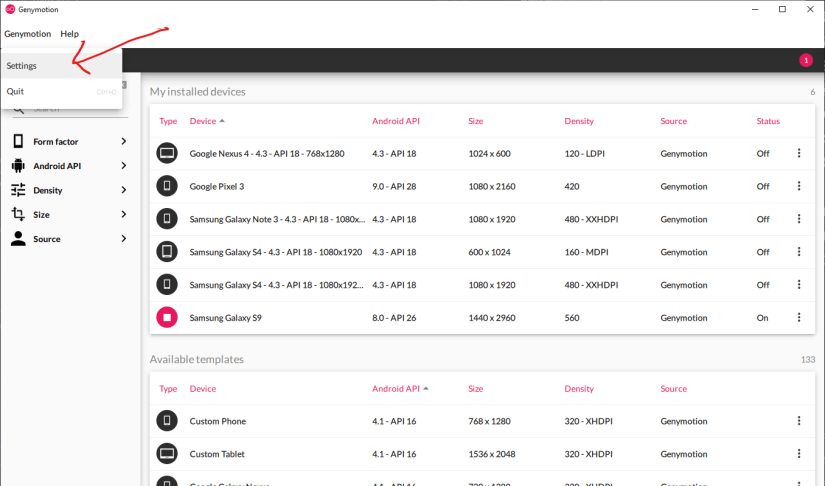
Task: Click the 'On' status of Galaxy S9
Action: pyautogui.click(x=762, y=318)
